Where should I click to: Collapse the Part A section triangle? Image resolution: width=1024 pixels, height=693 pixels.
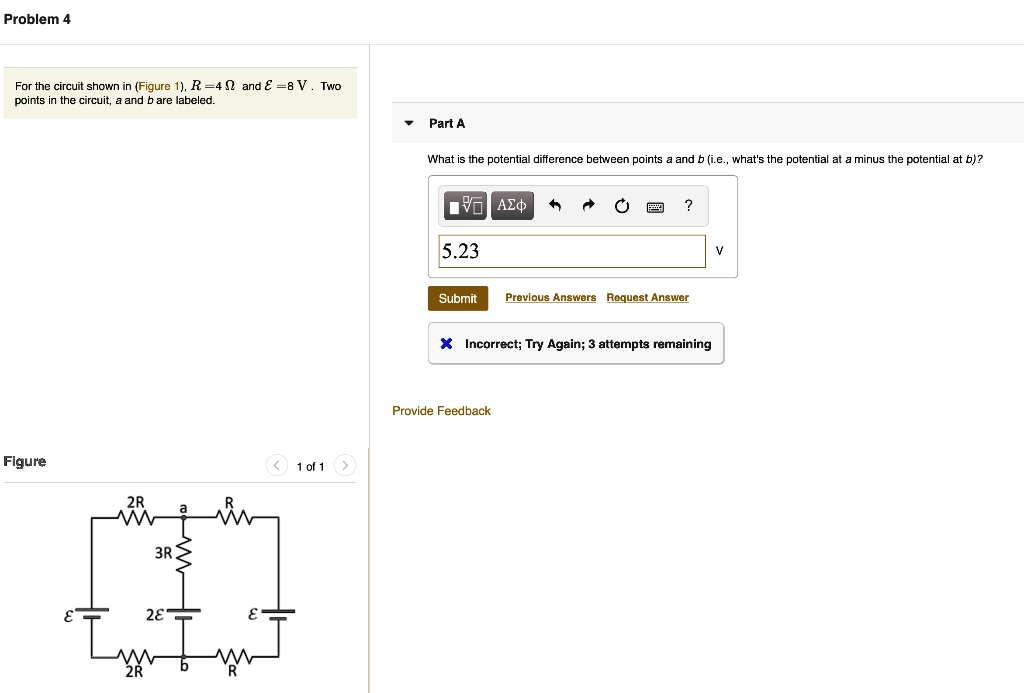(x=408, y=122)
